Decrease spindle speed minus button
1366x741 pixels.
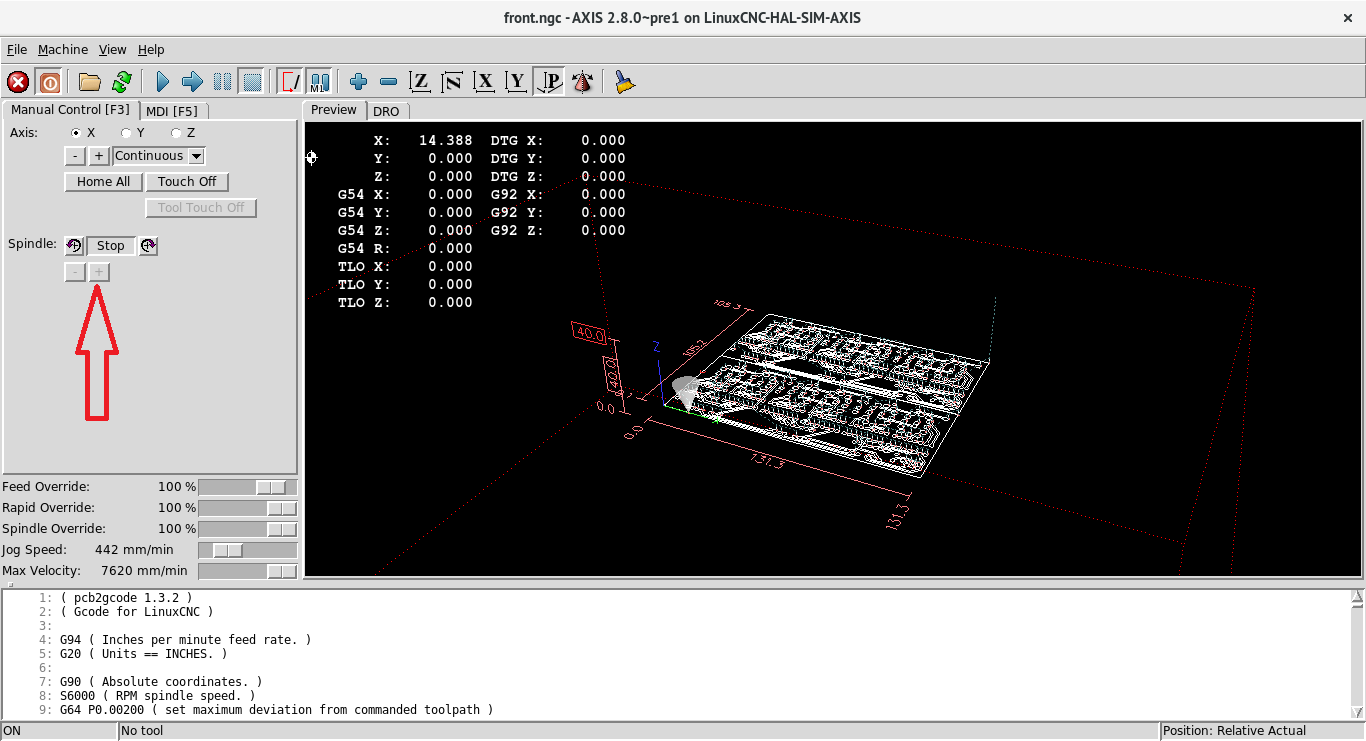(75, 272)
